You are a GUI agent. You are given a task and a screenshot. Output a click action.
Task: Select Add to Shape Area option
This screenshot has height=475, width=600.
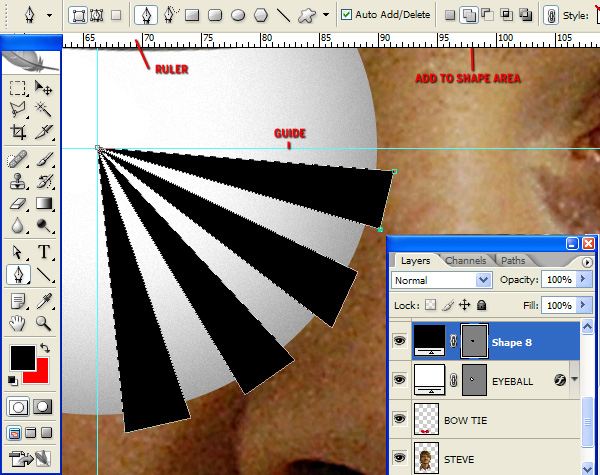(x=469, y=15)
